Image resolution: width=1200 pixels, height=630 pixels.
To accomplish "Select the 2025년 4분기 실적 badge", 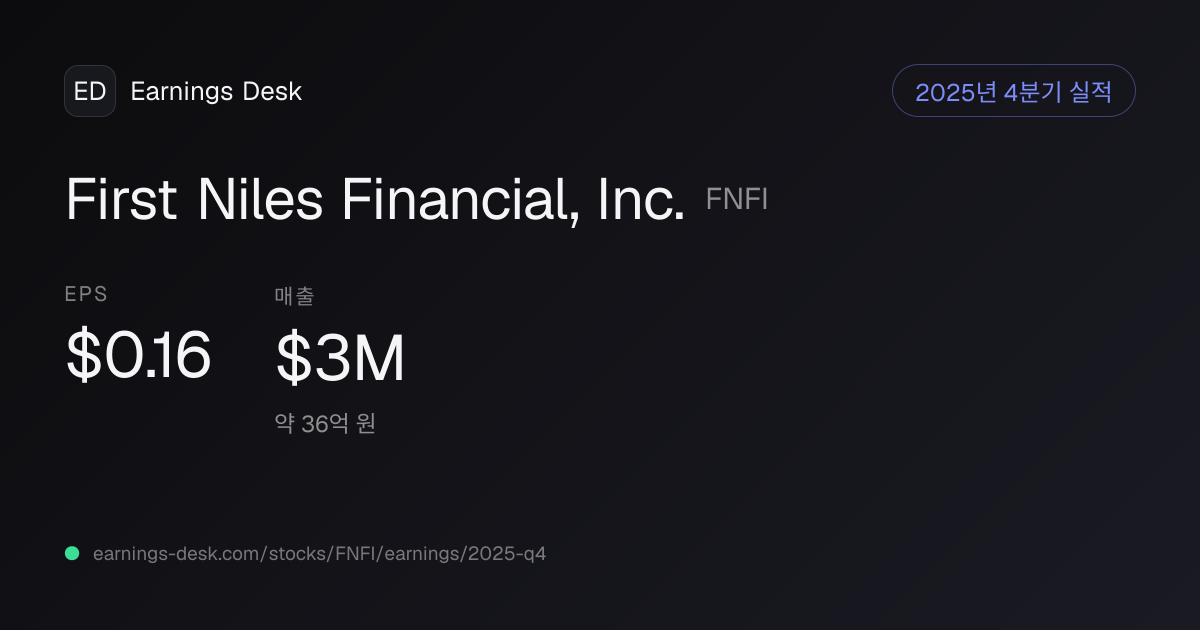I will tap(1013, 91).
